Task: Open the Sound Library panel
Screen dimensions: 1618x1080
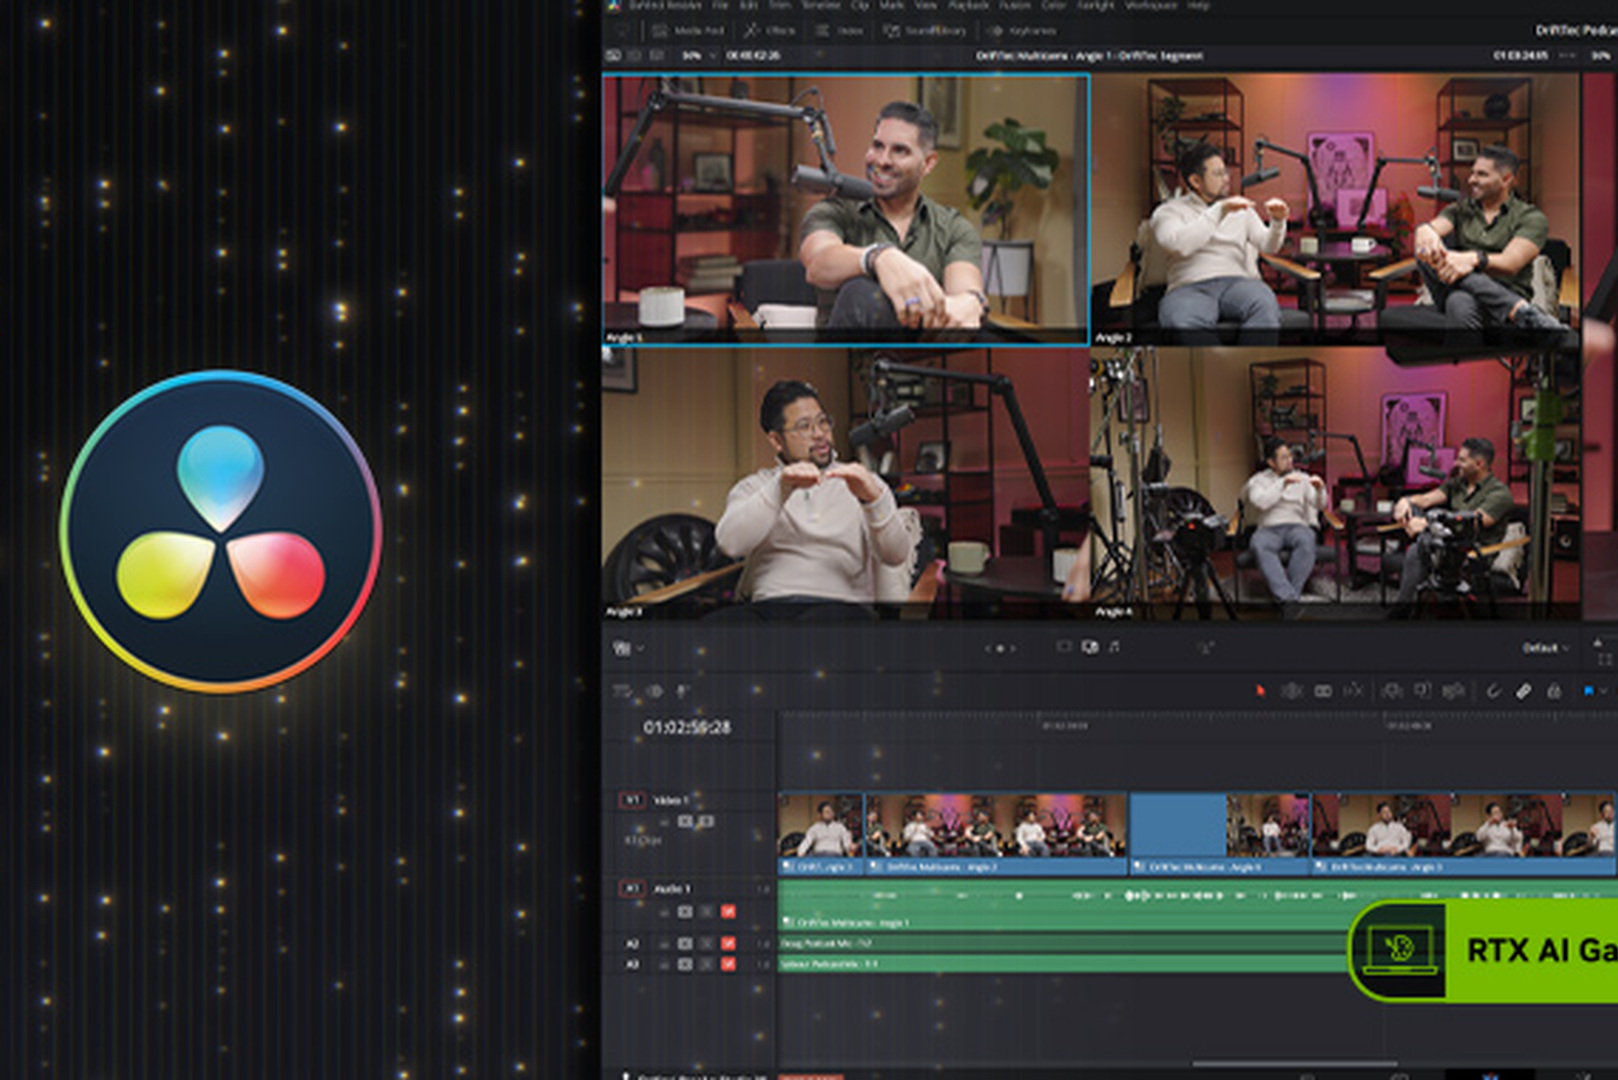Action: tap(925, 30)
